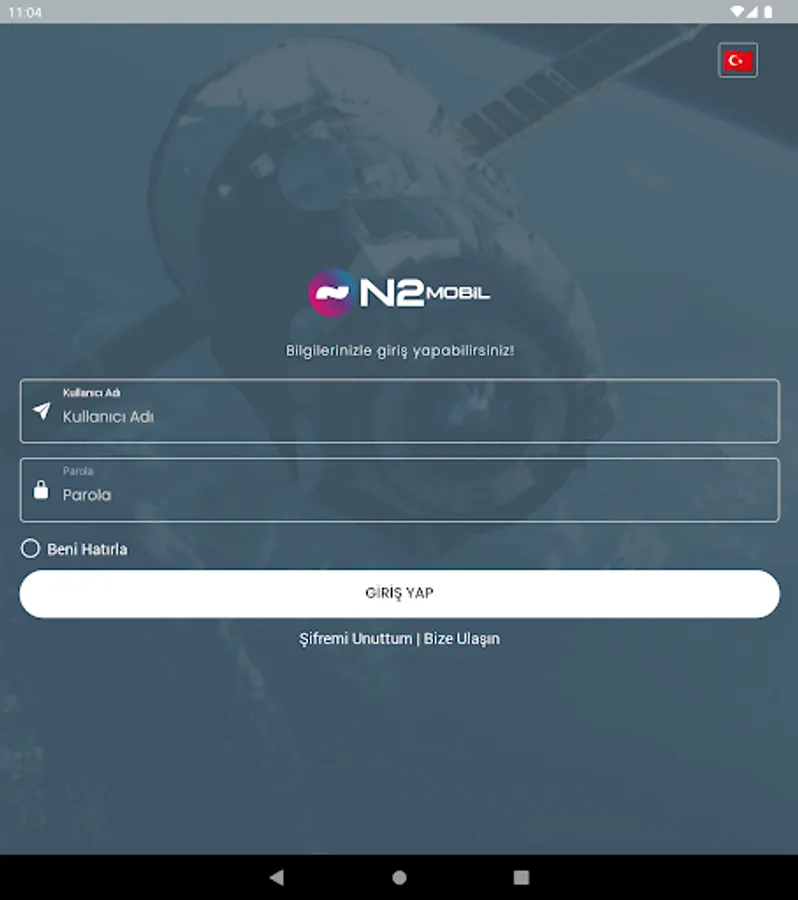Click the padlock icon in password field
798x900 pixels.
(x=41, y=490)
